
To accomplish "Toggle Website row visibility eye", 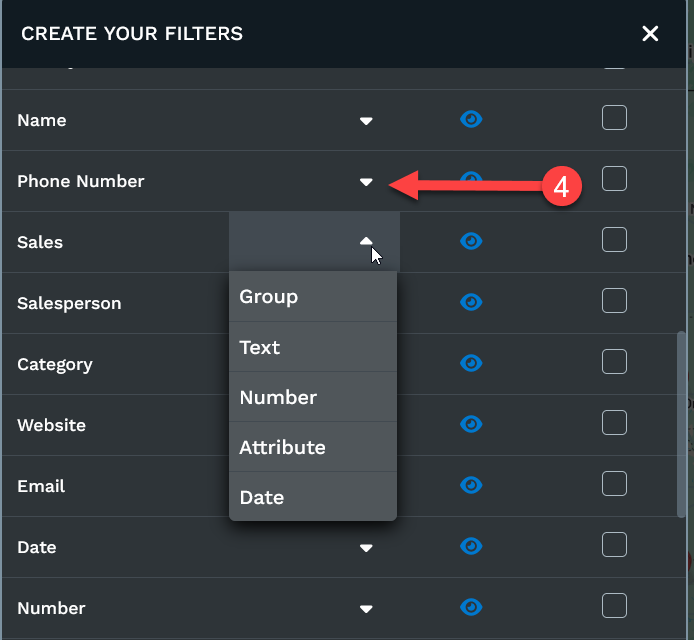I will pos(471,425).
